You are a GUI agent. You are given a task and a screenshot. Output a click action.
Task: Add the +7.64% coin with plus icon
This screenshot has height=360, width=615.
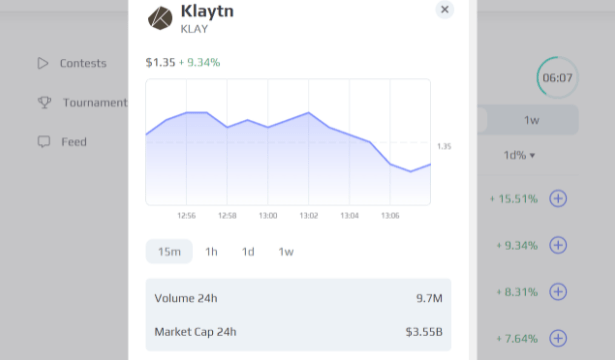click(x=558, y=338)
